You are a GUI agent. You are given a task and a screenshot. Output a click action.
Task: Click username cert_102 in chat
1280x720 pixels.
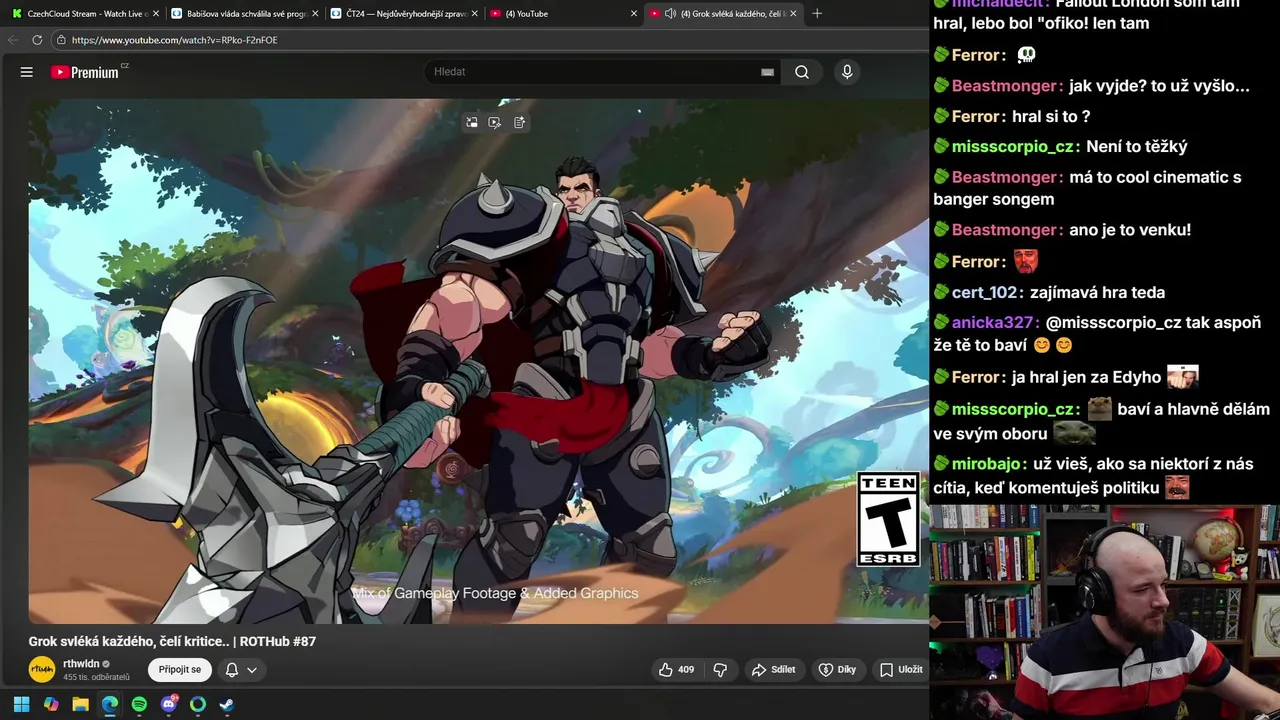click(x=984, y=293)
